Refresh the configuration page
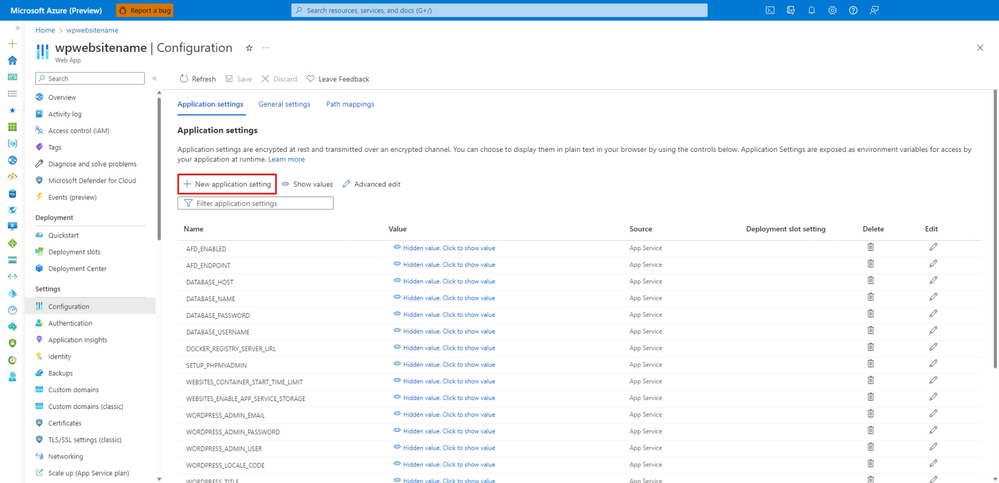The image size is (999, 483). pyautogui.click(x=198, y=79)
